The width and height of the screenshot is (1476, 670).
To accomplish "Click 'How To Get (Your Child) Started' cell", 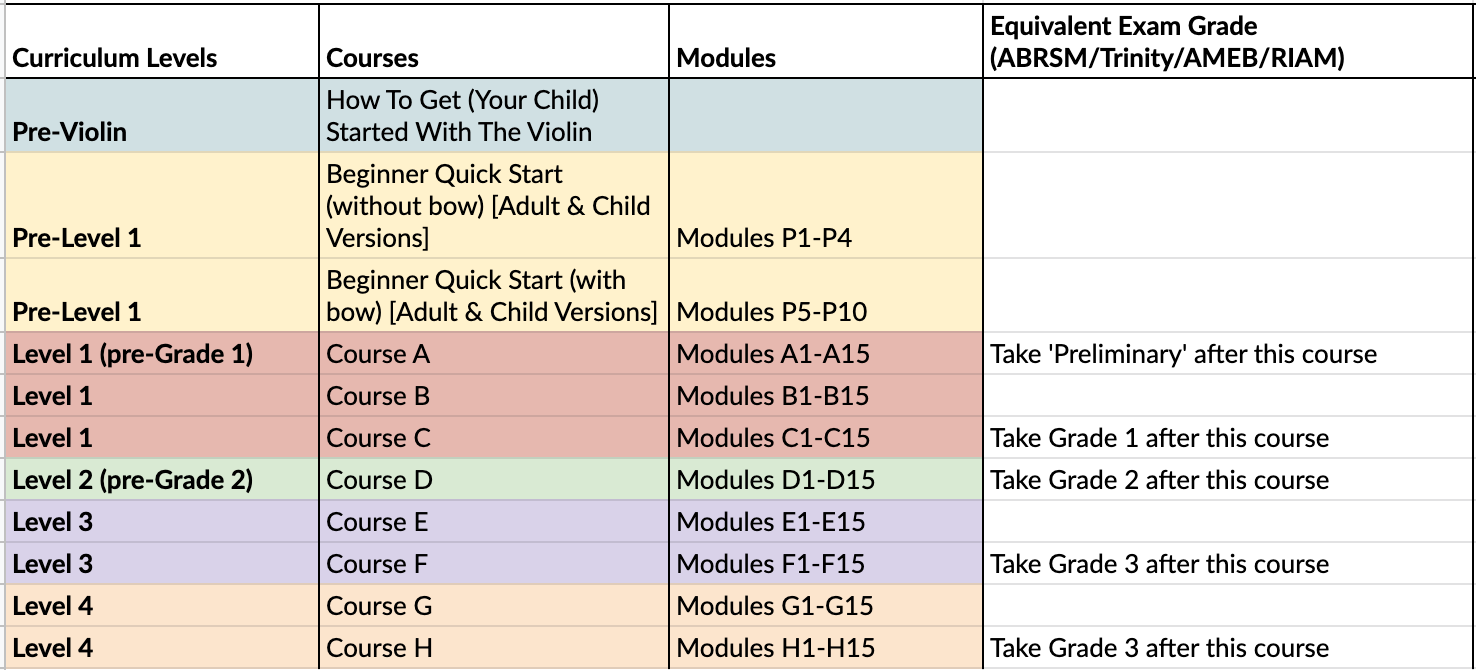I will tap(494, 115).
